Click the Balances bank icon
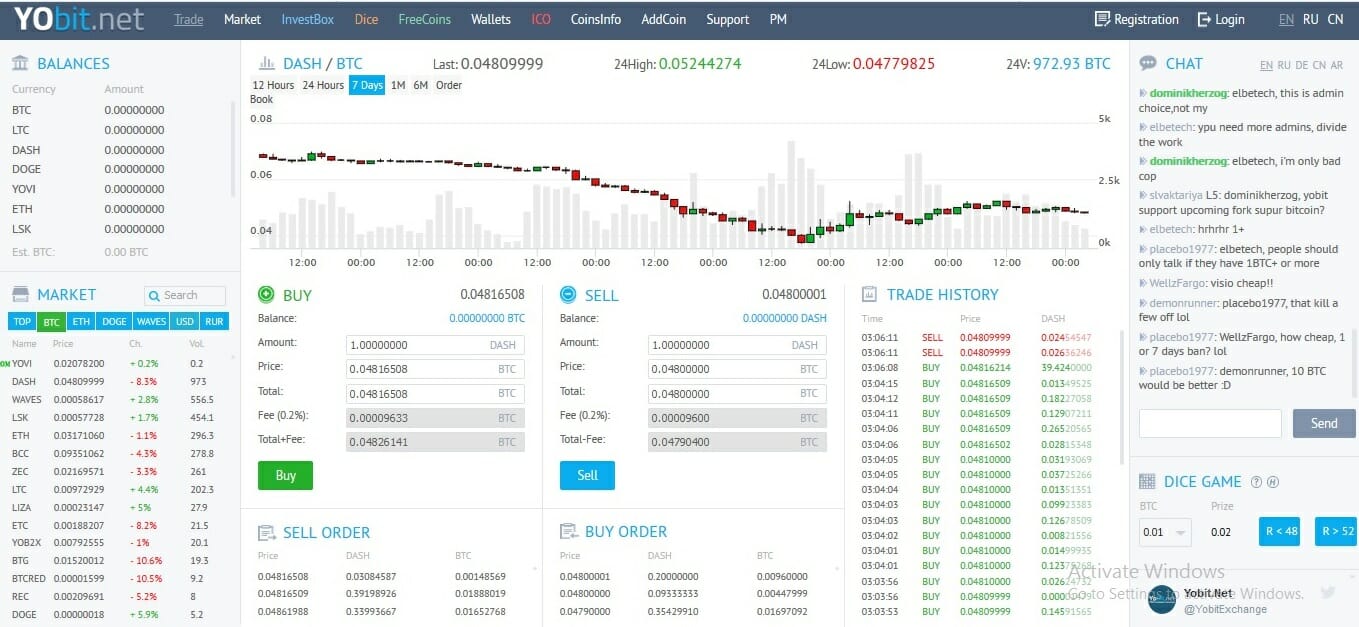This screenshot has width=1359, height=627. pyautogui.click(x=20, y=63)
